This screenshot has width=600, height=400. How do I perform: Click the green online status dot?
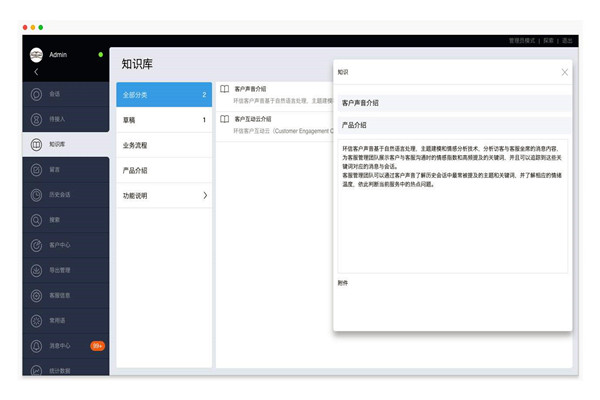point(101,54)
